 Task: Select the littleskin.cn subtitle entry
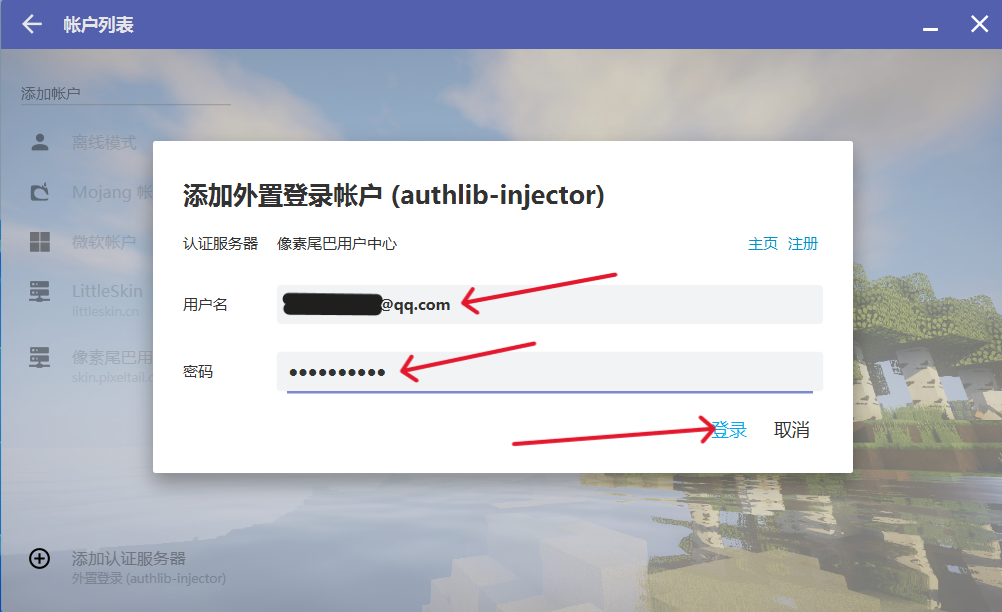pos(105,311)
